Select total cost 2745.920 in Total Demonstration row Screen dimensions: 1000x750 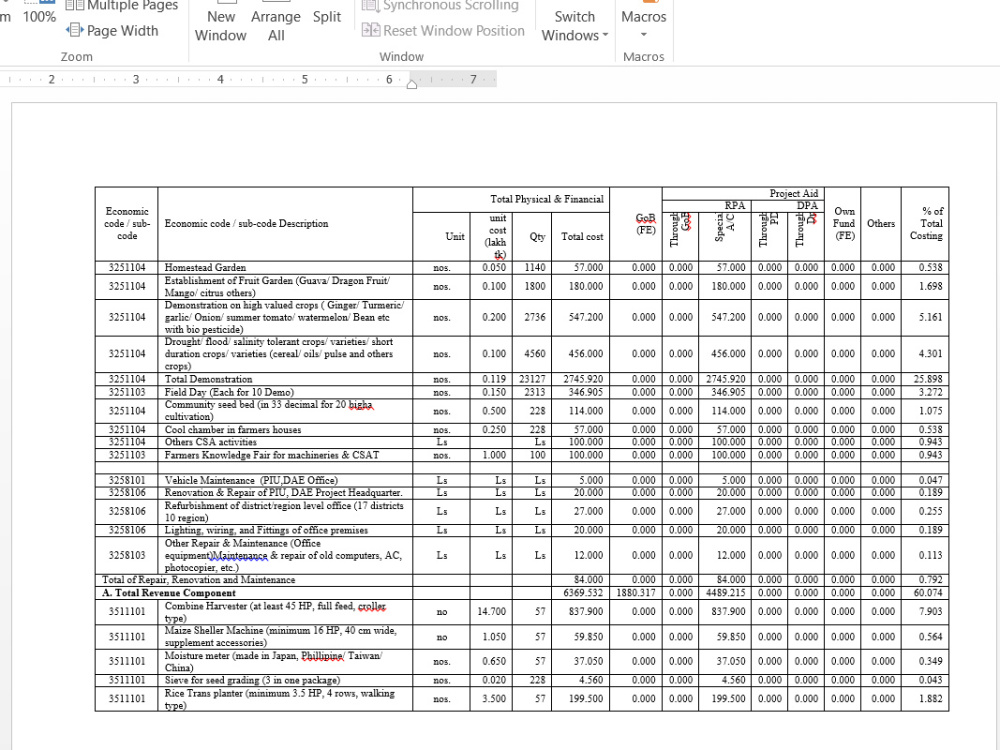click(x=583, y=379)
